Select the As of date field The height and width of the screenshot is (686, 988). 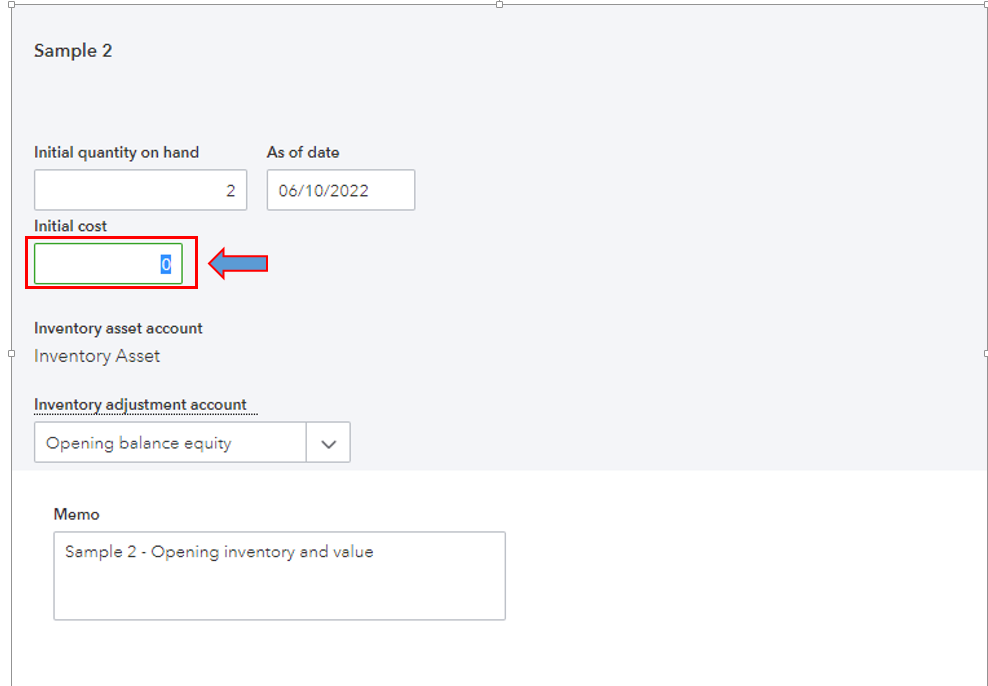[340, 190]
